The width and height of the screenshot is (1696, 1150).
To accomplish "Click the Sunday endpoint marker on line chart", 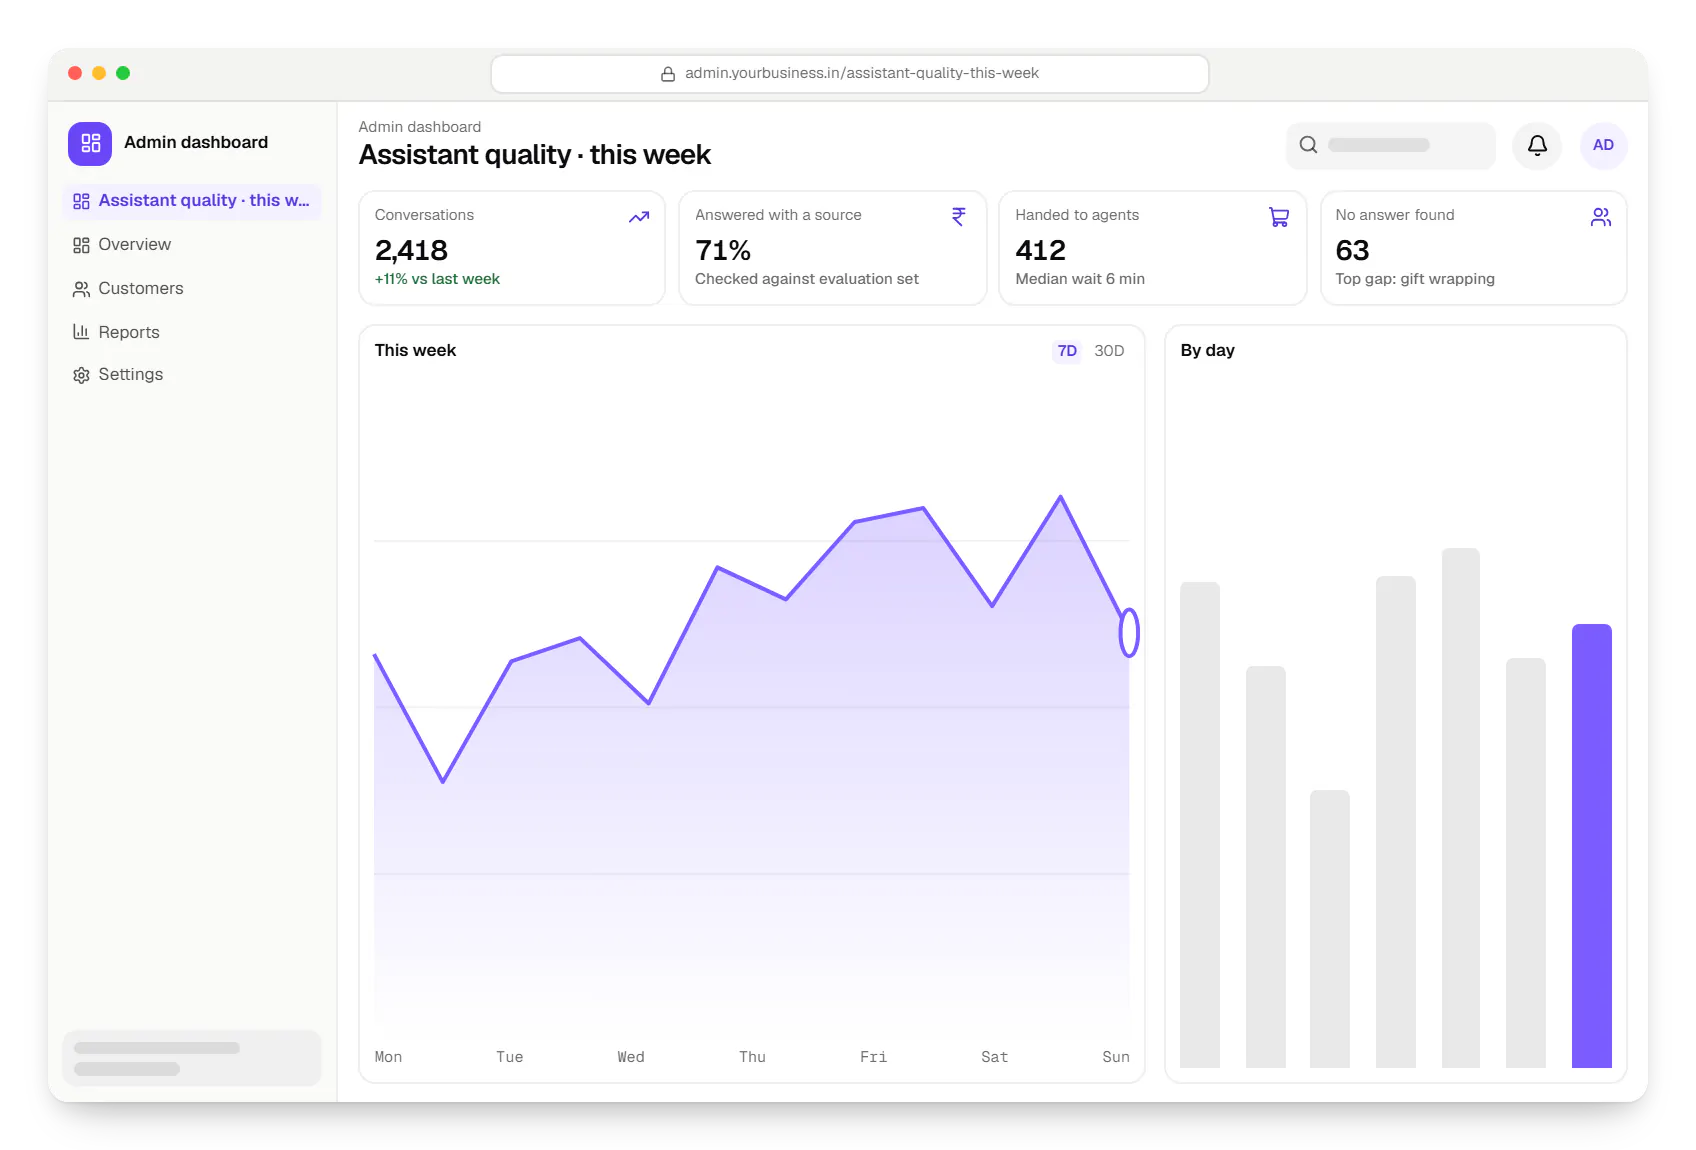I will pos(1129,633).
